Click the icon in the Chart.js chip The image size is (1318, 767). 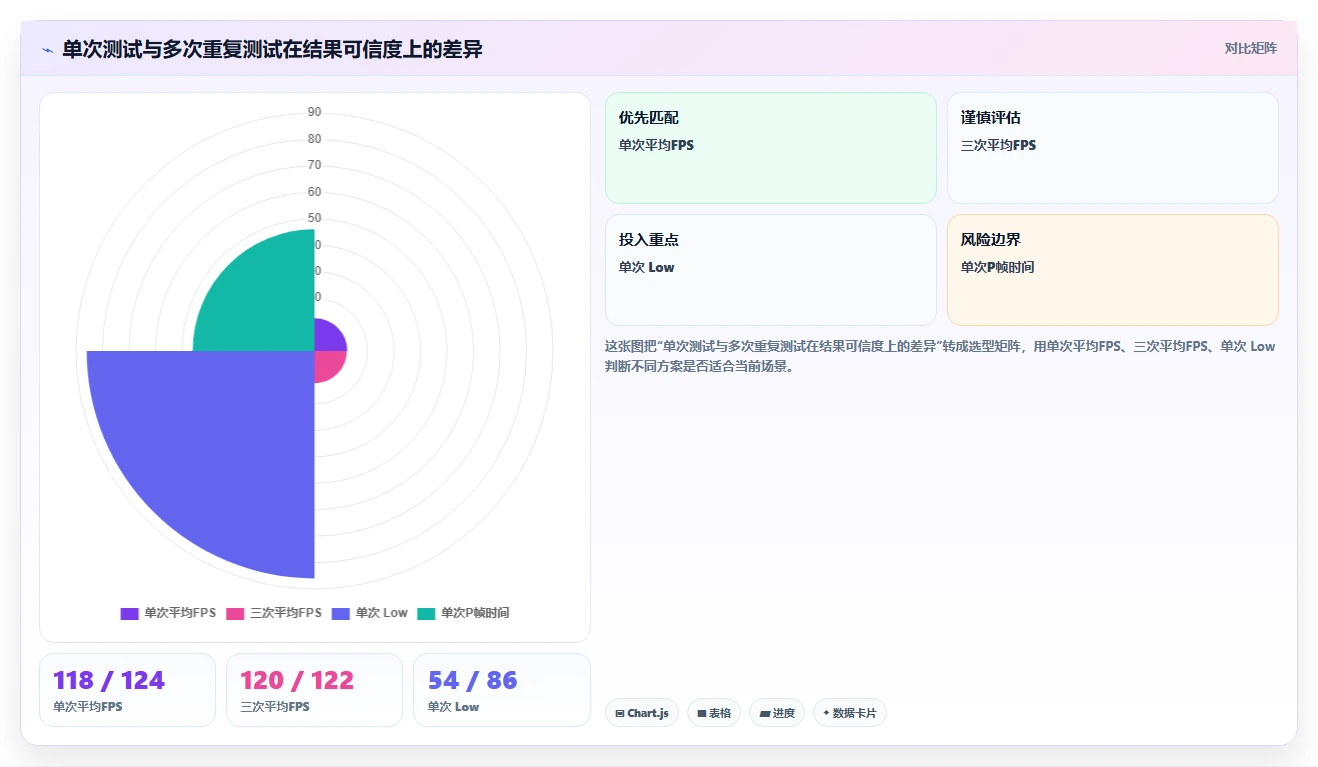pos(620,714)
